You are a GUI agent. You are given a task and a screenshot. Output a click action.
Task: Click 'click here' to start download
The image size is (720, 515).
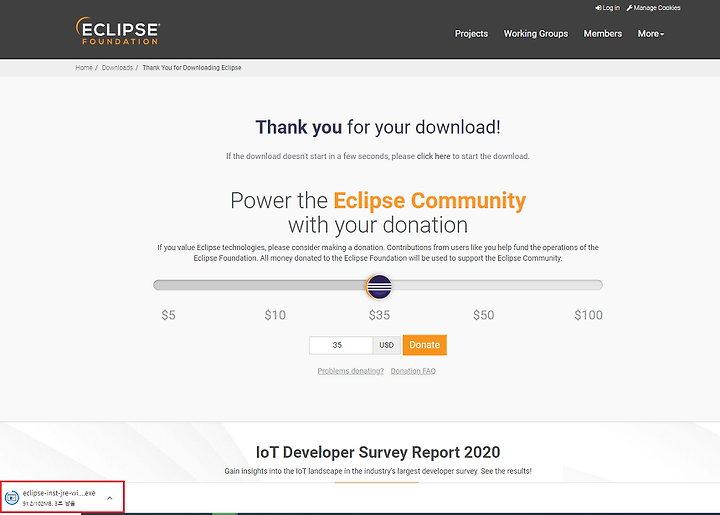[x=433, y=156]
